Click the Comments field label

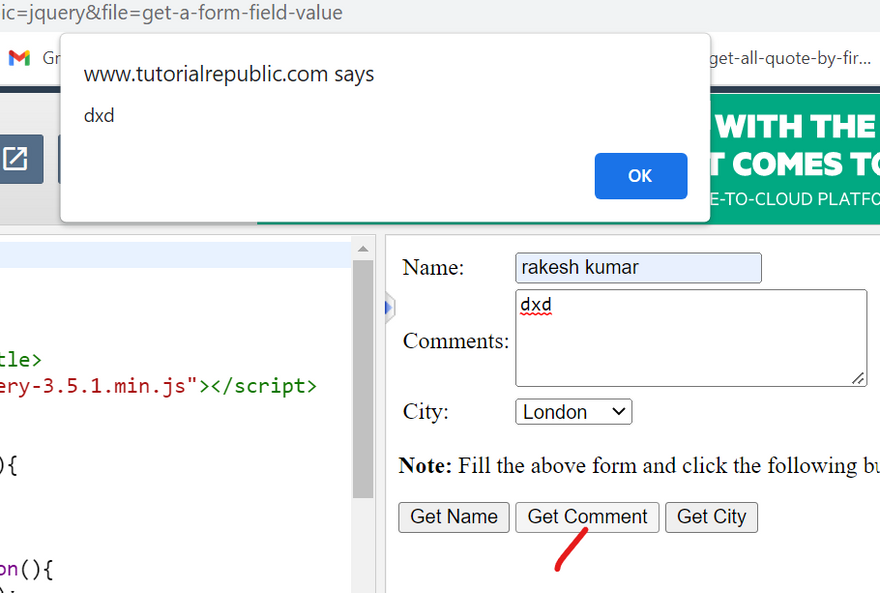tap(455, 341)
